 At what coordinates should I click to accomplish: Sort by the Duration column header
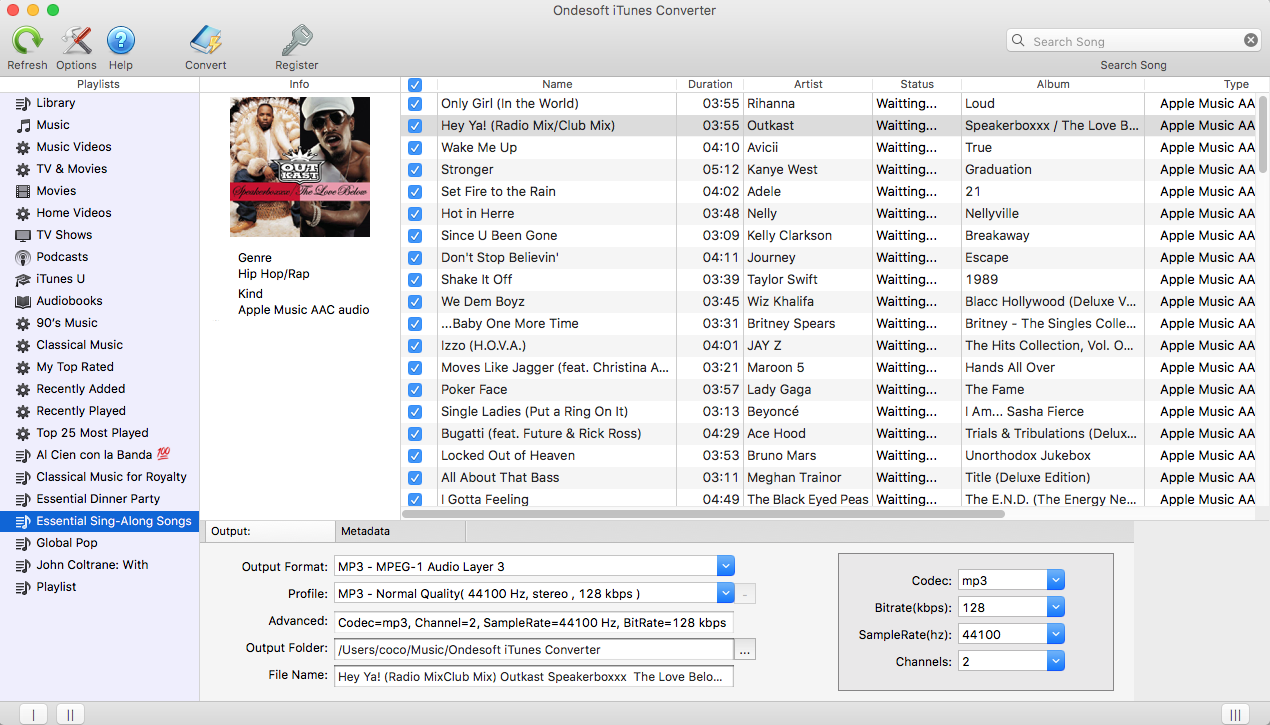pyautogui.click(x=710, y=85)
